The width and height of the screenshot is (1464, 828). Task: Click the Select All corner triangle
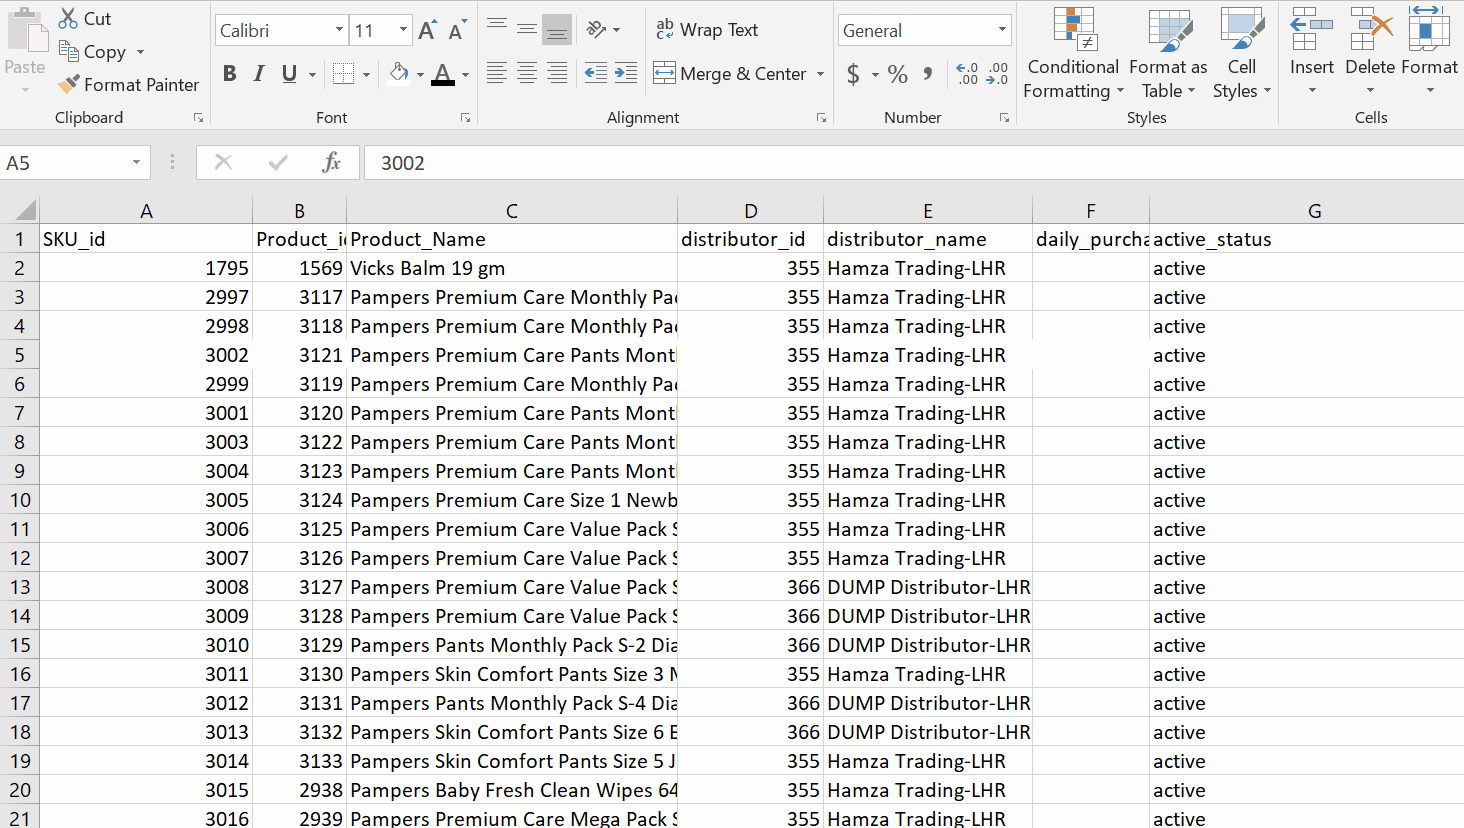(x=26, y=210)
